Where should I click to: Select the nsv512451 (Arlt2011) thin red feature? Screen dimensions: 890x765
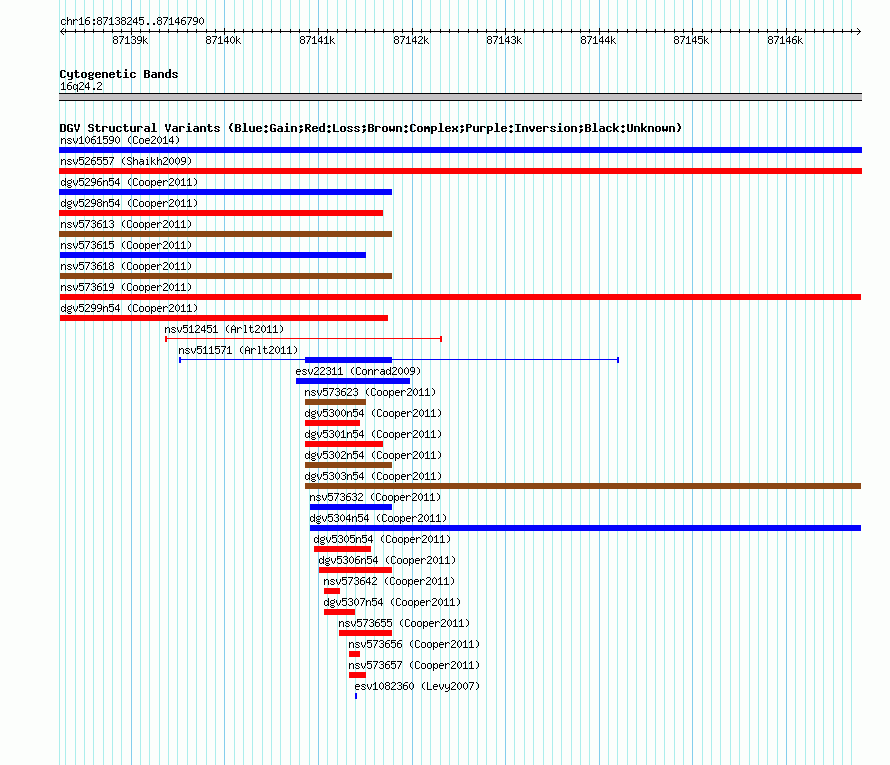click(x=304, y=339)
